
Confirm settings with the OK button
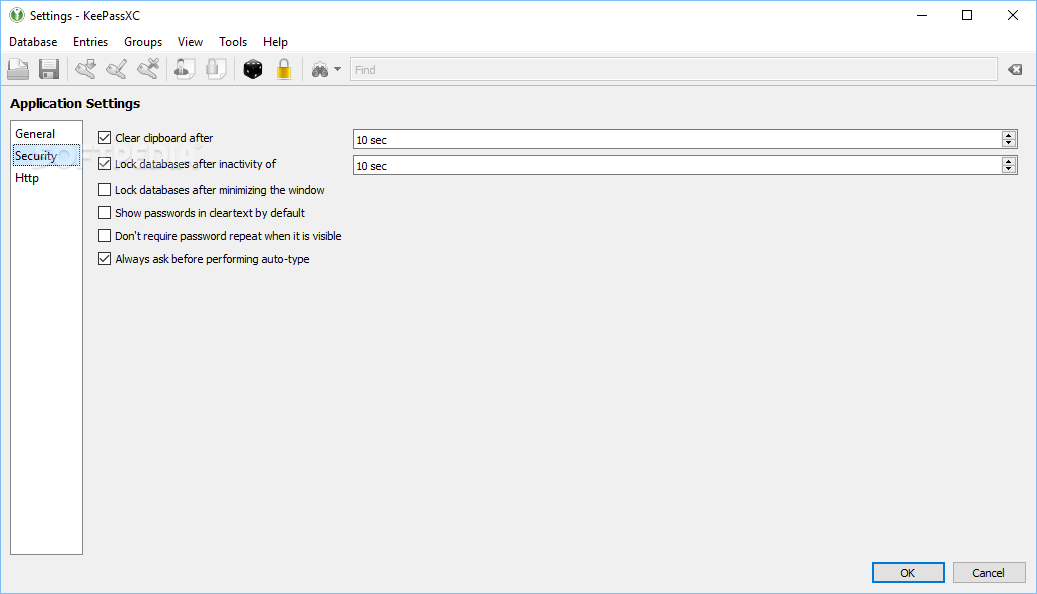(908, 573)
